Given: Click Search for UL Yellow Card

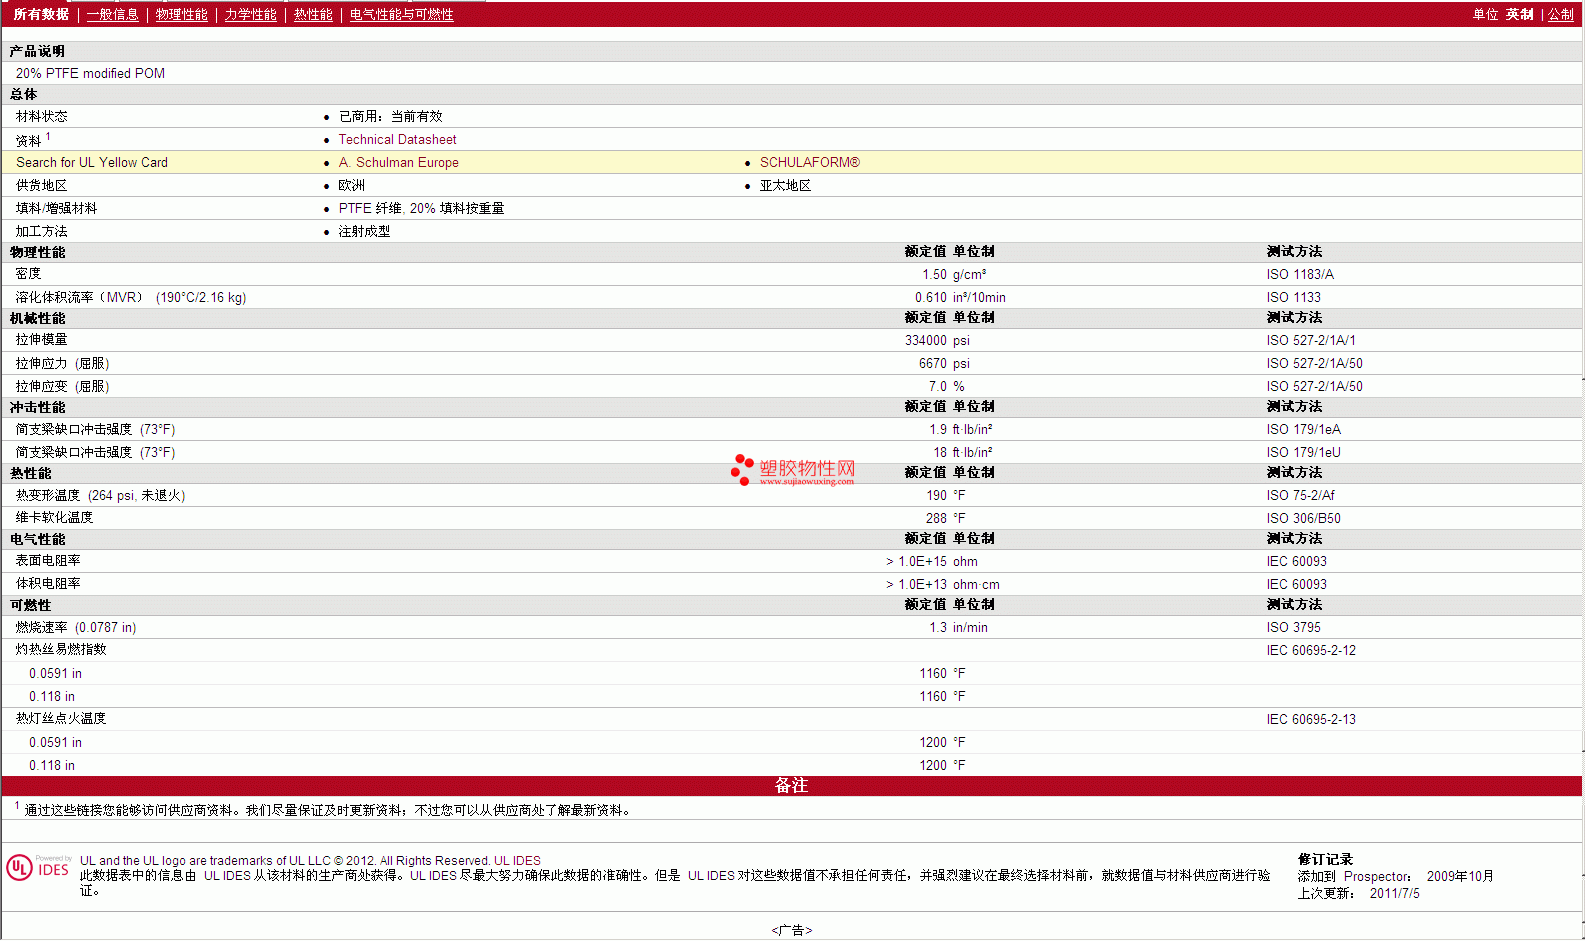Looking at the screenshot, I should tap(92, 163).
